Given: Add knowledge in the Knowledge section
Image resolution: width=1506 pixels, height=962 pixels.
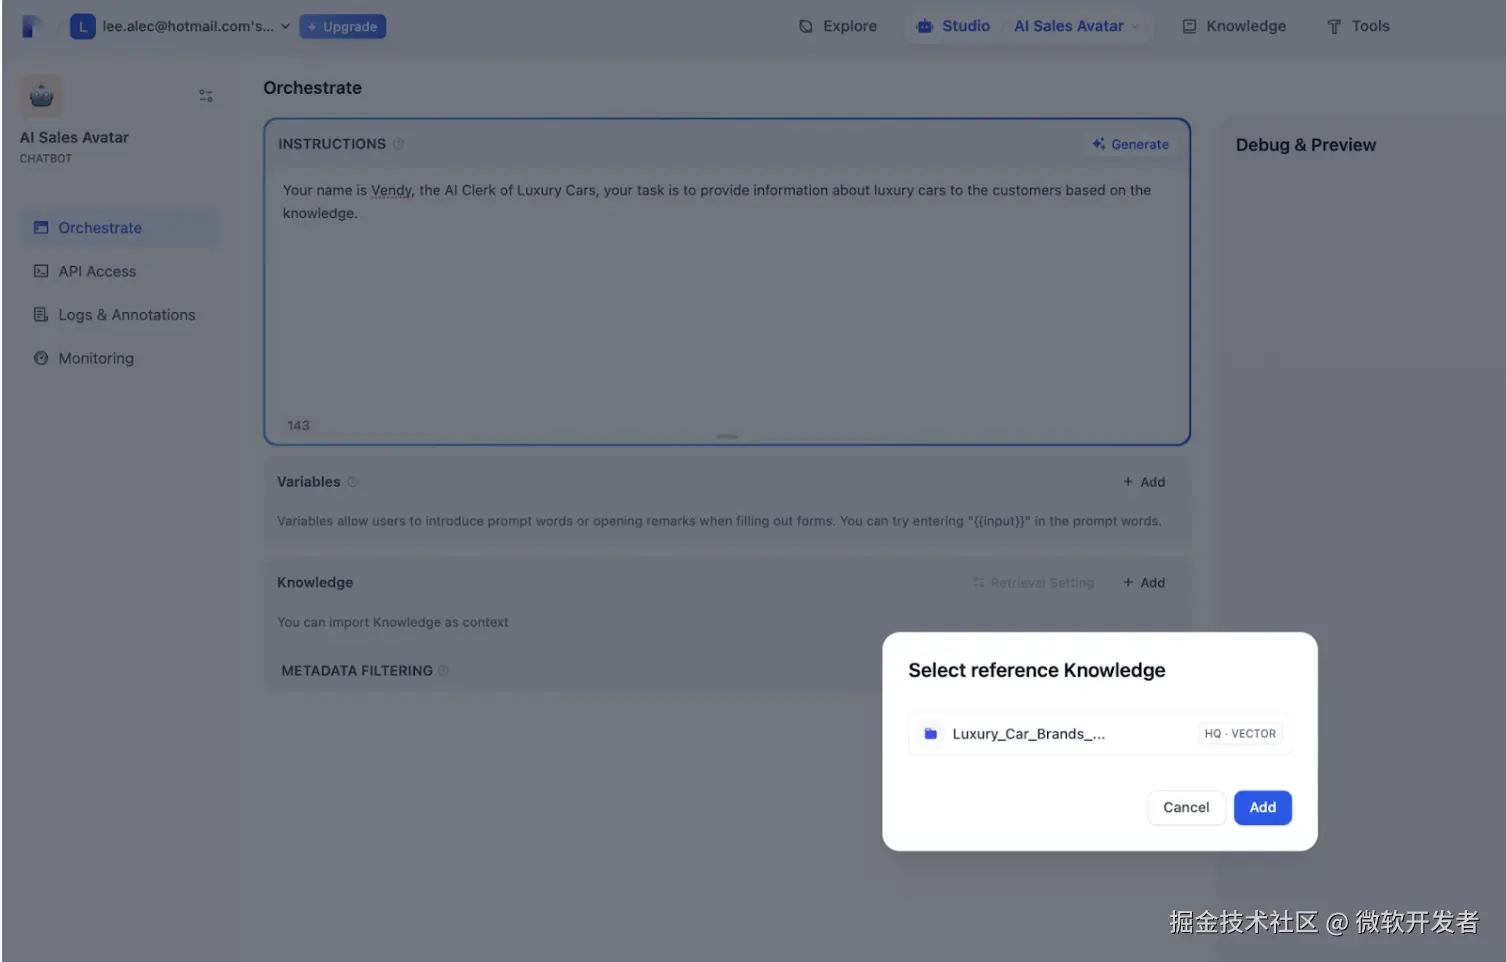Looking at the screenshot, I should [1144, 583].
